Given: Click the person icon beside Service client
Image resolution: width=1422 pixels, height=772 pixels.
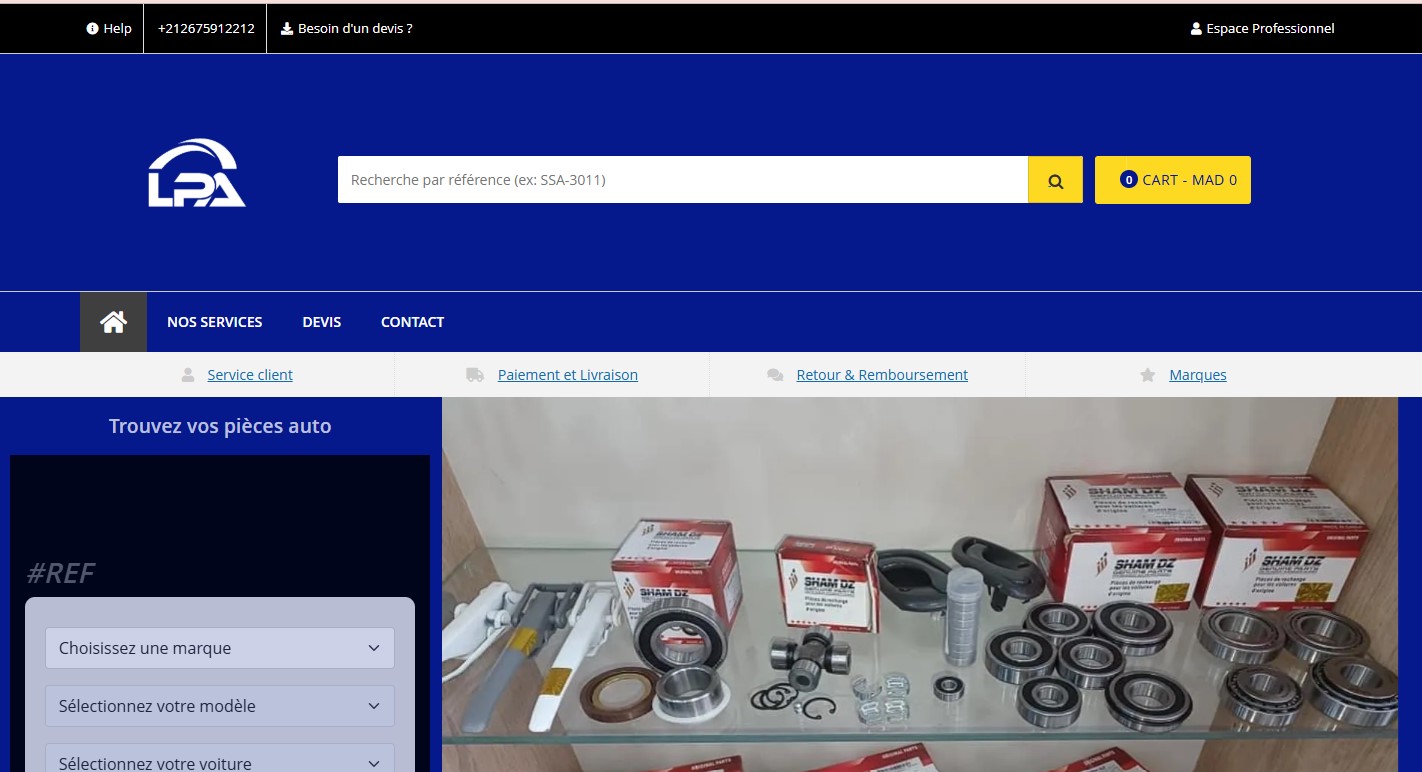Looking at the screenshot, I should [x=188, y=375].
